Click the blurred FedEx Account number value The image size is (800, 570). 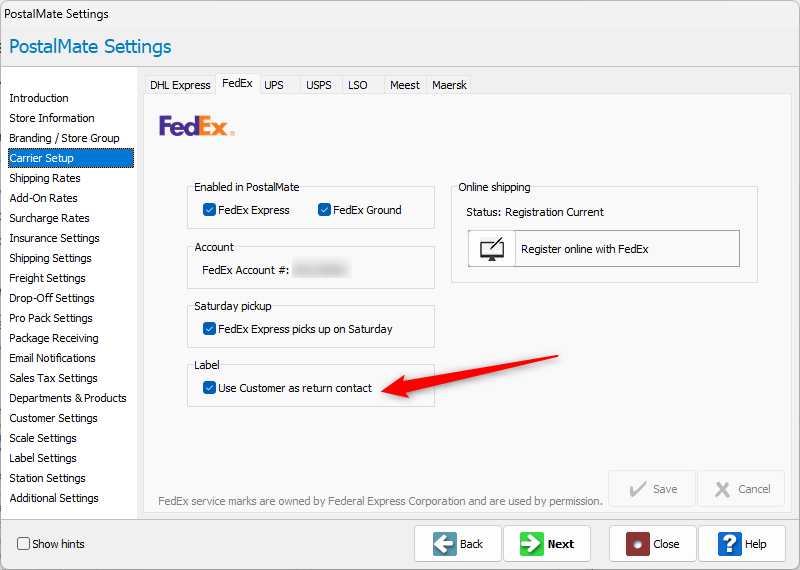click(x=322, y=269)
